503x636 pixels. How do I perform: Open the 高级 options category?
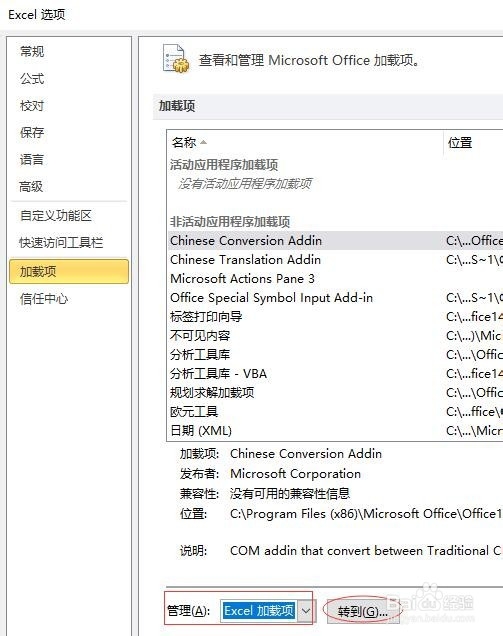click(x=31, y=187)
